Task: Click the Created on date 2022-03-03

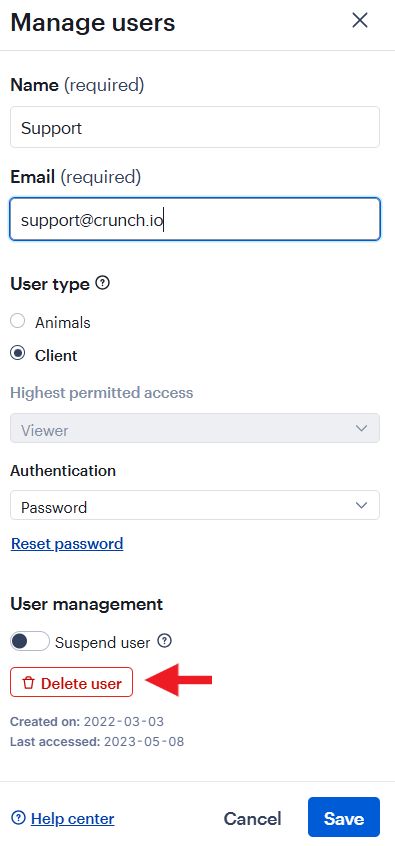Action: coord(124,721)
